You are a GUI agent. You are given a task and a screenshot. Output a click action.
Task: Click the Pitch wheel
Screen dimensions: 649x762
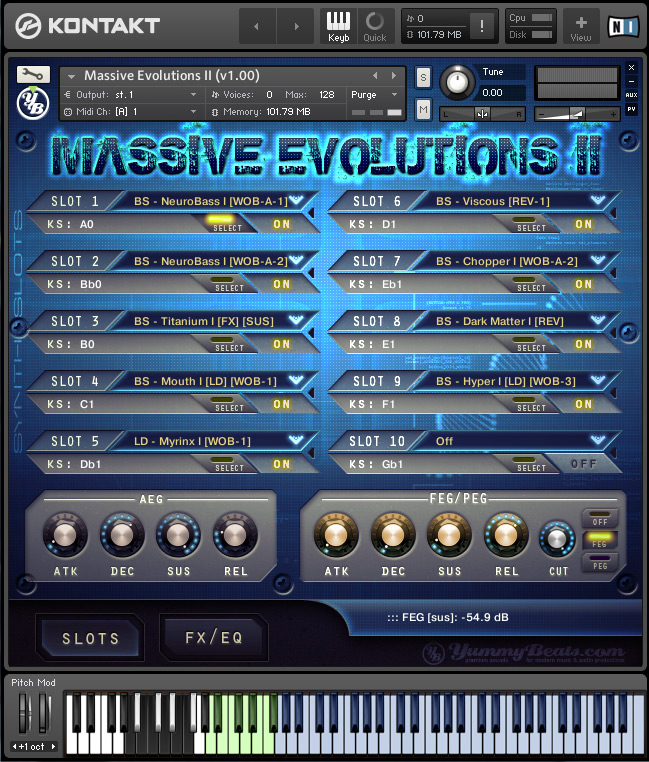point(24,713)
